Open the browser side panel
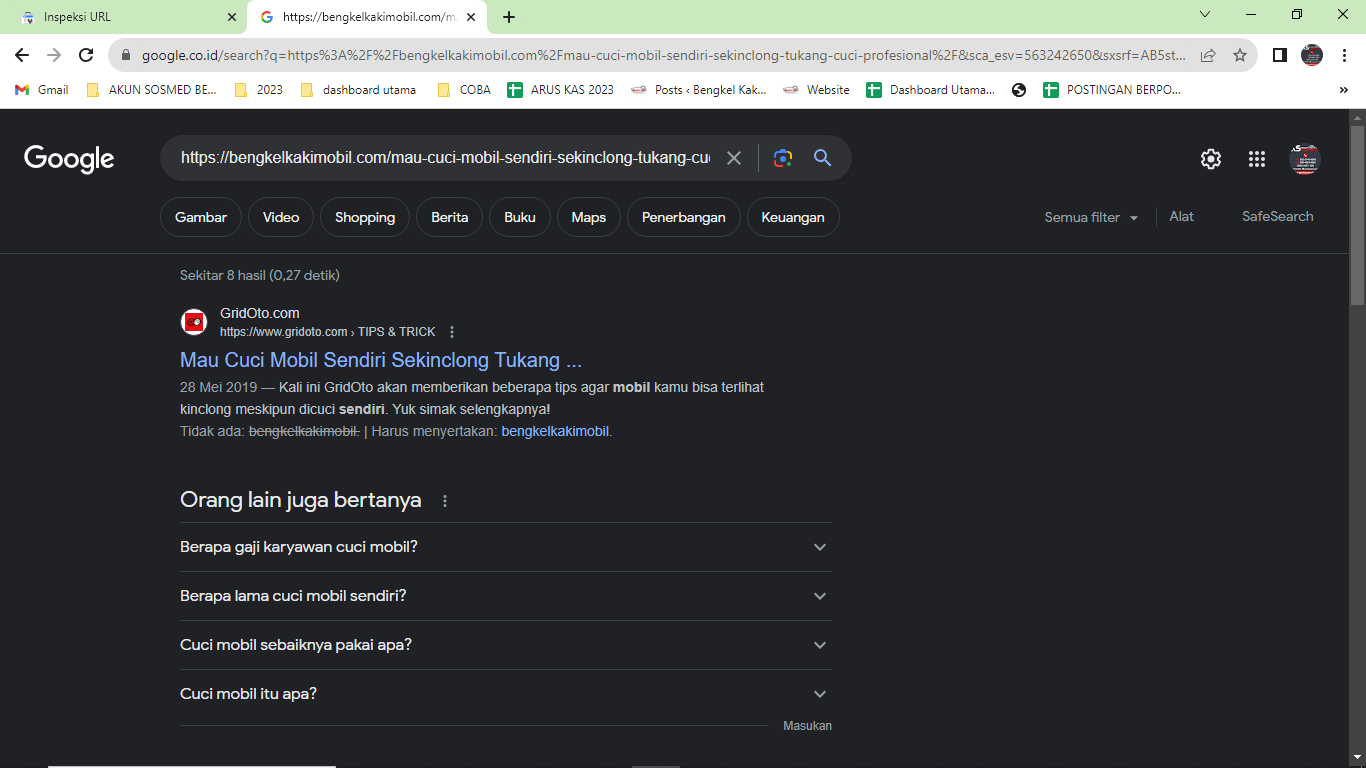This screenshot has height=768, width=1366. 1280,56
